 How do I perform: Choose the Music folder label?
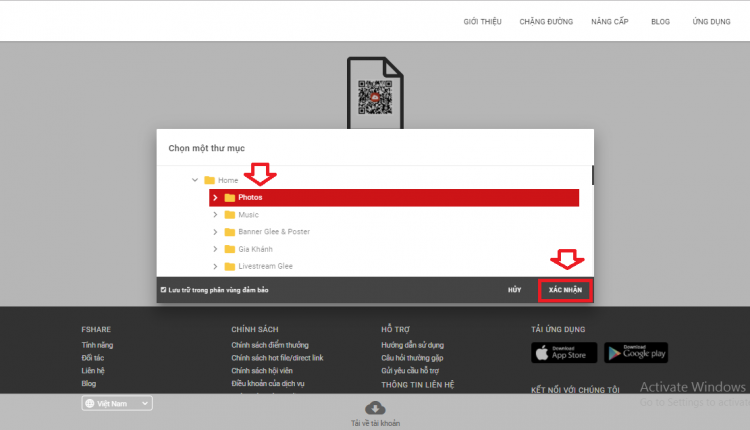248,215
